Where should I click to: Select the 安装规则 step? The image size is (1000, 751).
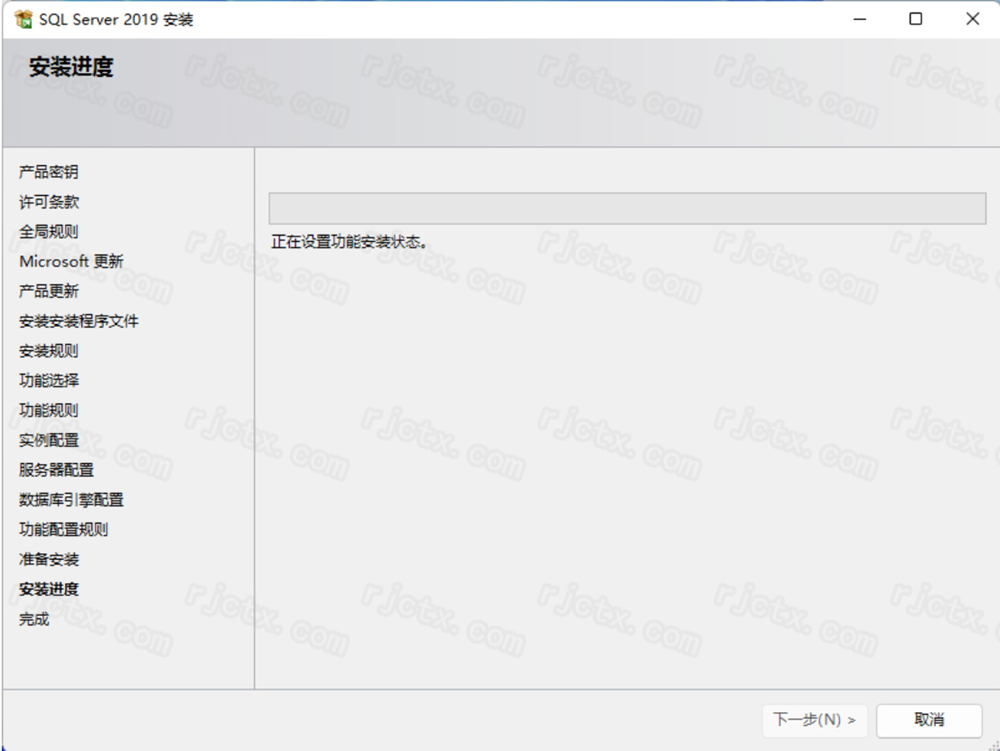pyautogui.click(x=49, y=351)
